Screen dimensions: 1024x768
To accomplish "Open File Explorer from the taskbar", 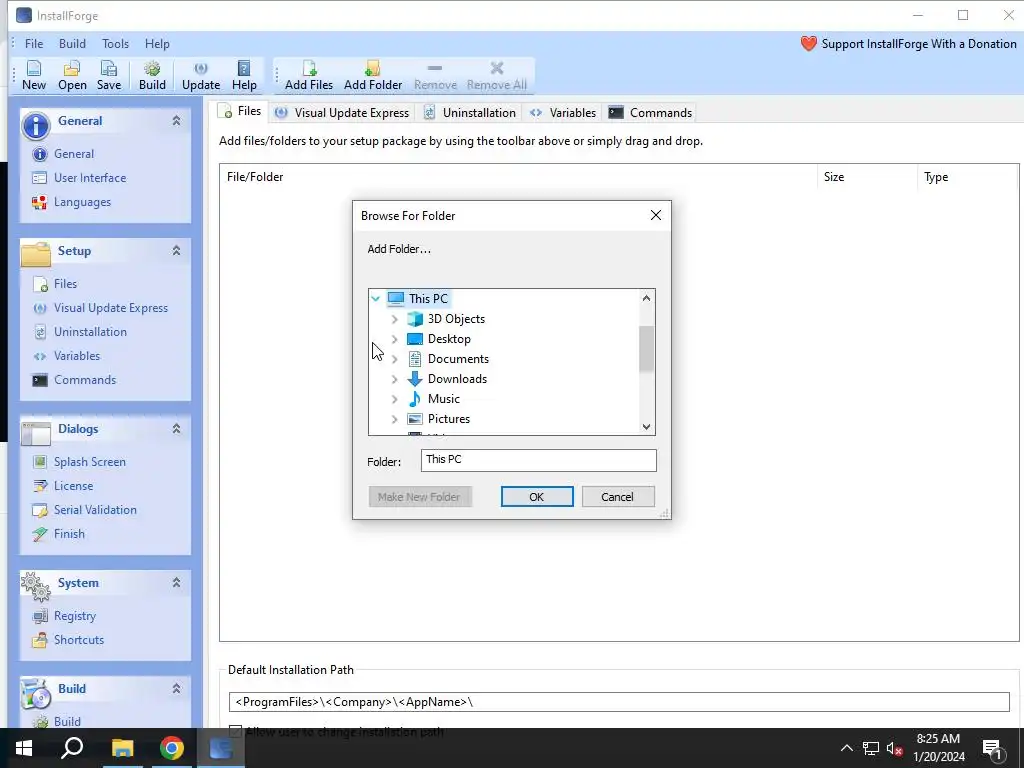I will pos(122,748).
